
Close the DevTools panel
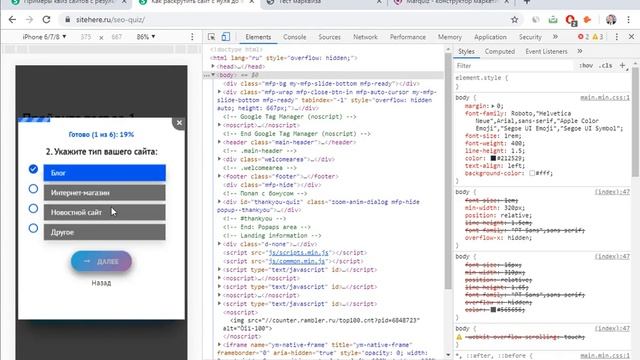tap(631, 37)
